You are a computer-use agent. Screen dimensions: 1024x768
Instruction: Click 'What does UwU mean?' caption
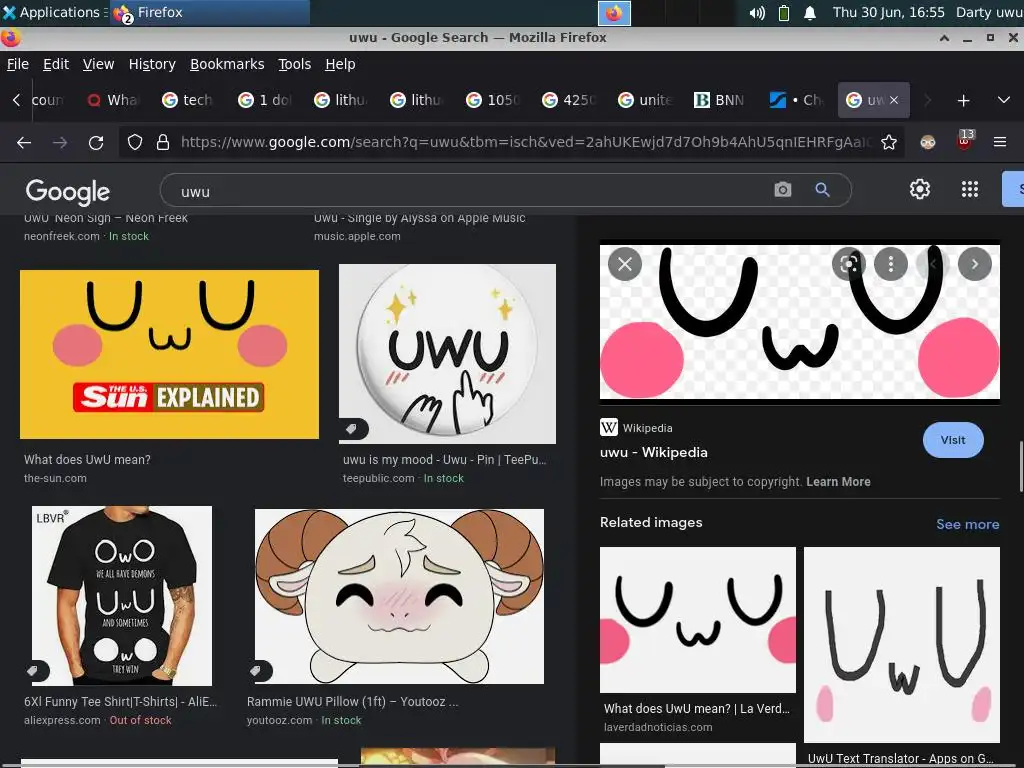click(x=87, y=459)
